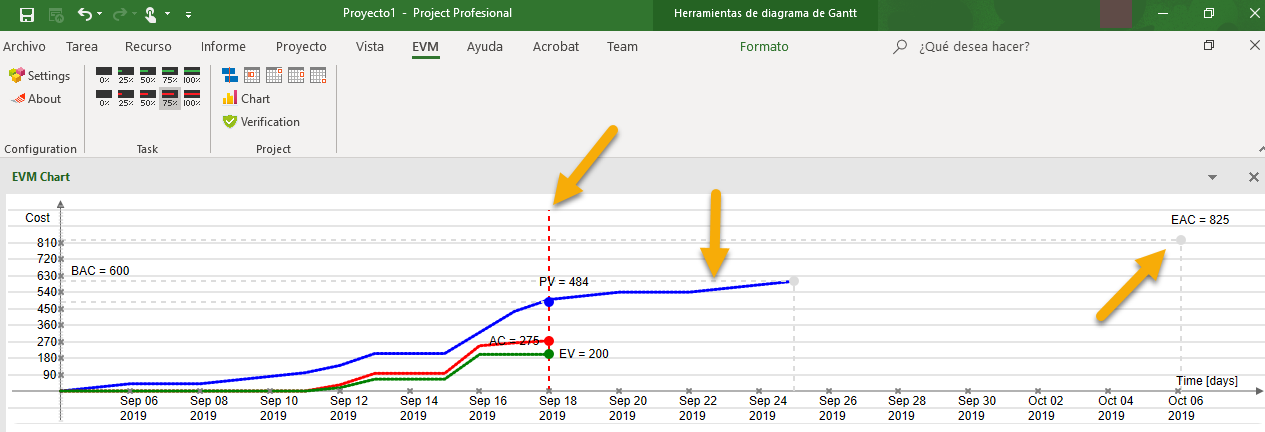Open the Formato contextual tab

pos(764,46)
